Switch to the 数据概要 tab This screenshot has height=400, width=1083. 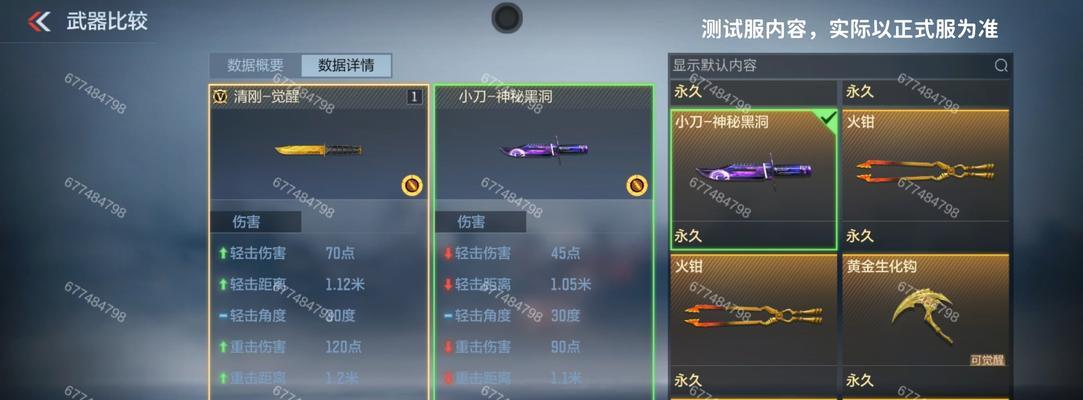pyautogui.click(x=256, y=66)
